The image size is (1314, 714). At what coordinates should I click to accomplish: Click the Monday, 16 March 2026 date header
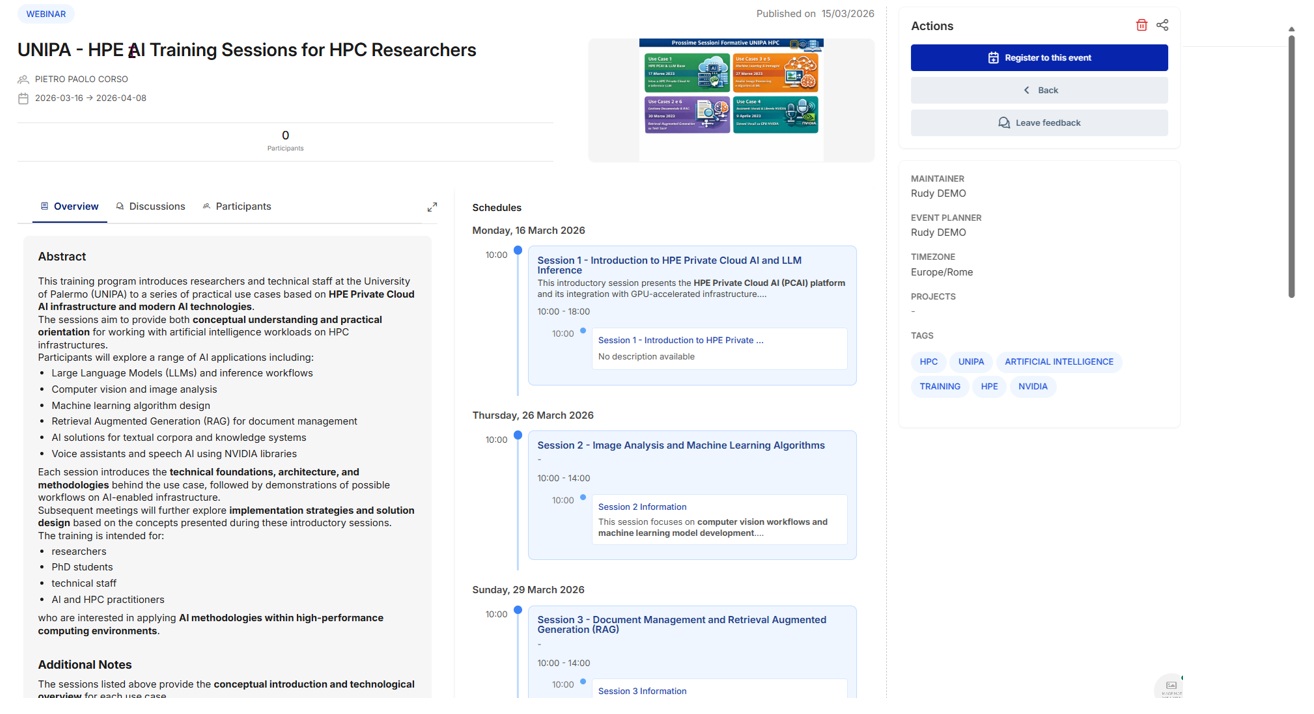[x=528, y=231]
